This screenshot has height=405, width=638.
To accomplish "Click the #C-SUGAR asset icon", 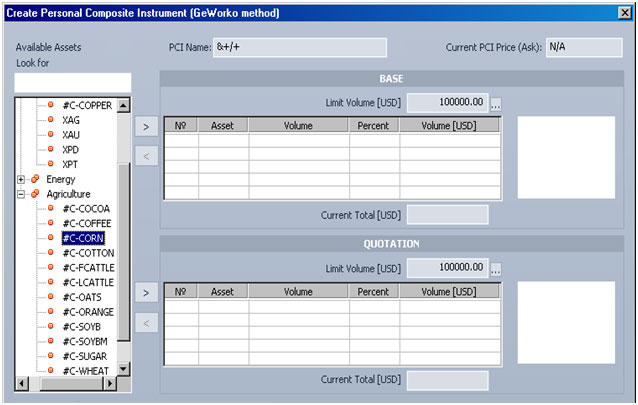I will point(51,356).
